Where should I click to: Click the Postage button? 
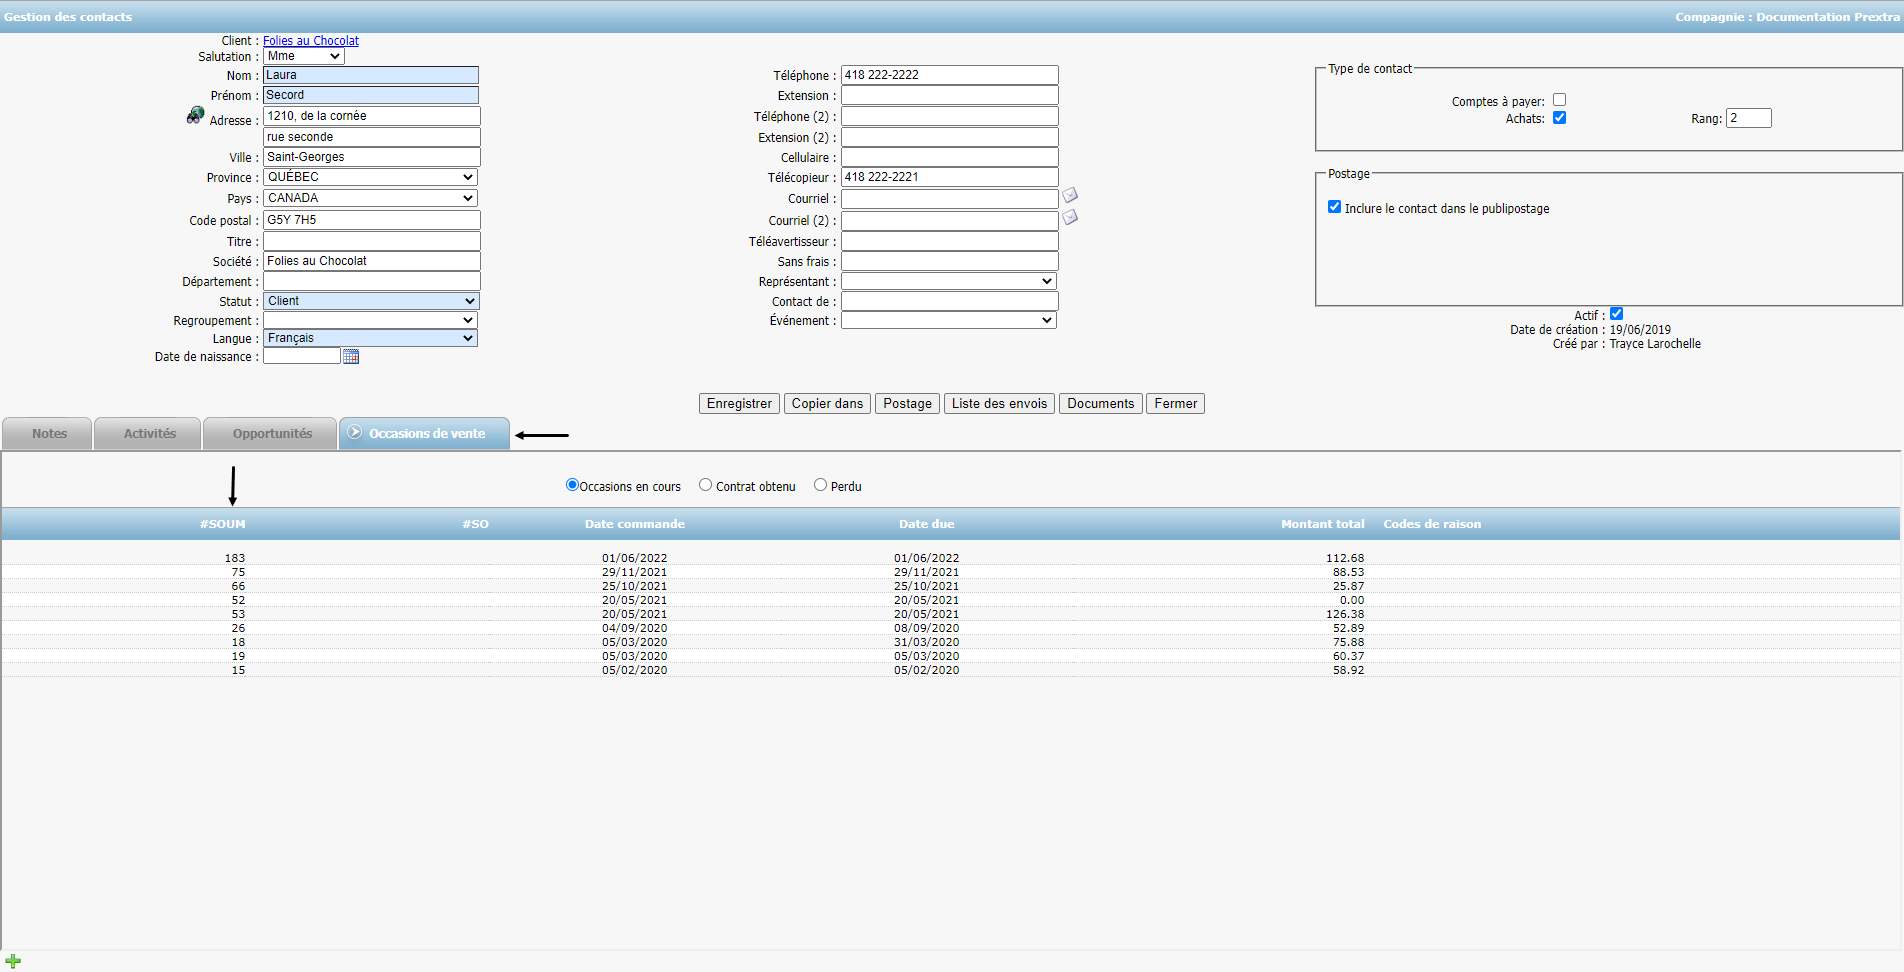click(x=907, y=404)
